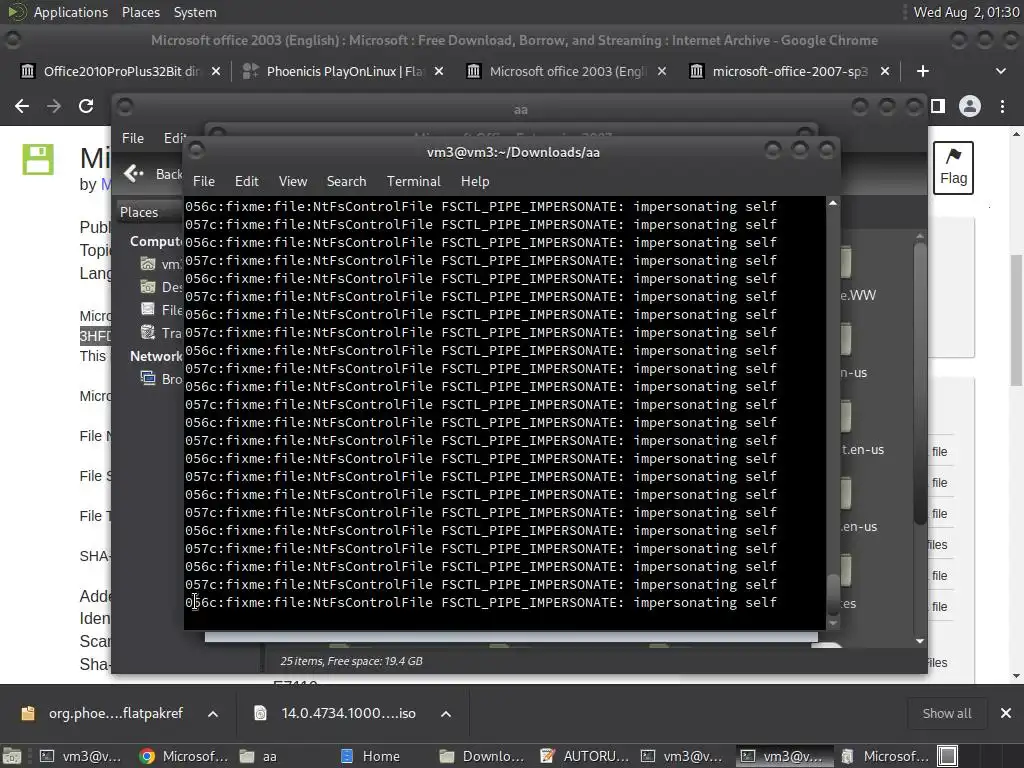Open the Places menu in top panel
The image size is (1024, 768).
140,12
